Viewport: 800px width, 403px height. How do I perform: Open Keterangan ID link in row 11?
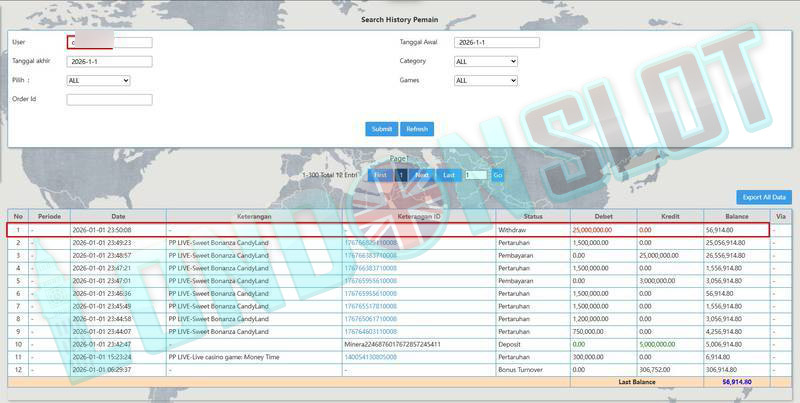click(x=371, y=356)
